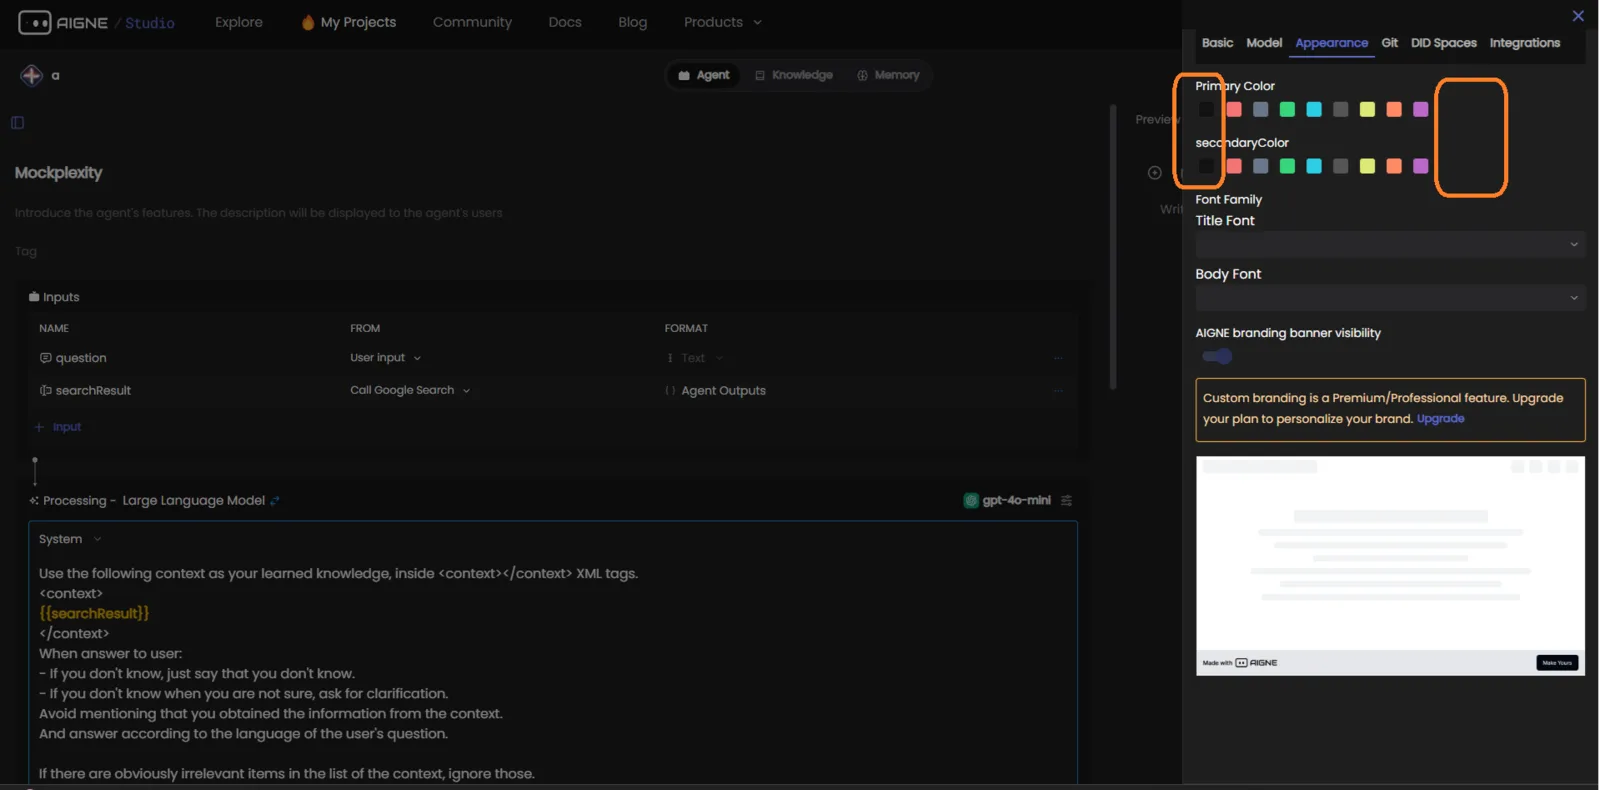Open Community in top navigation
1600x790 pixels.
[x=472, y=22]
